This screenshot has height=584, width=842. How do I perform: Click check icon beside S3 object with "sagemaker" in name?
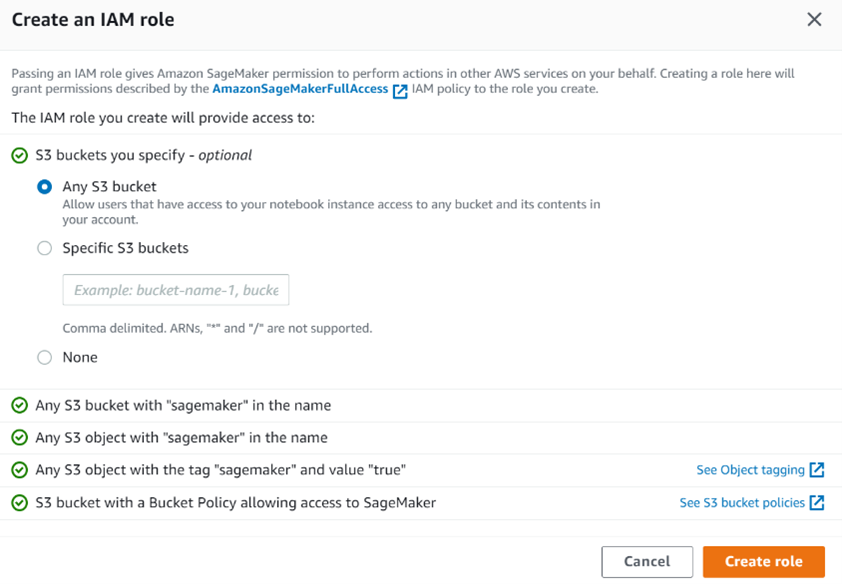click(20, 437)
